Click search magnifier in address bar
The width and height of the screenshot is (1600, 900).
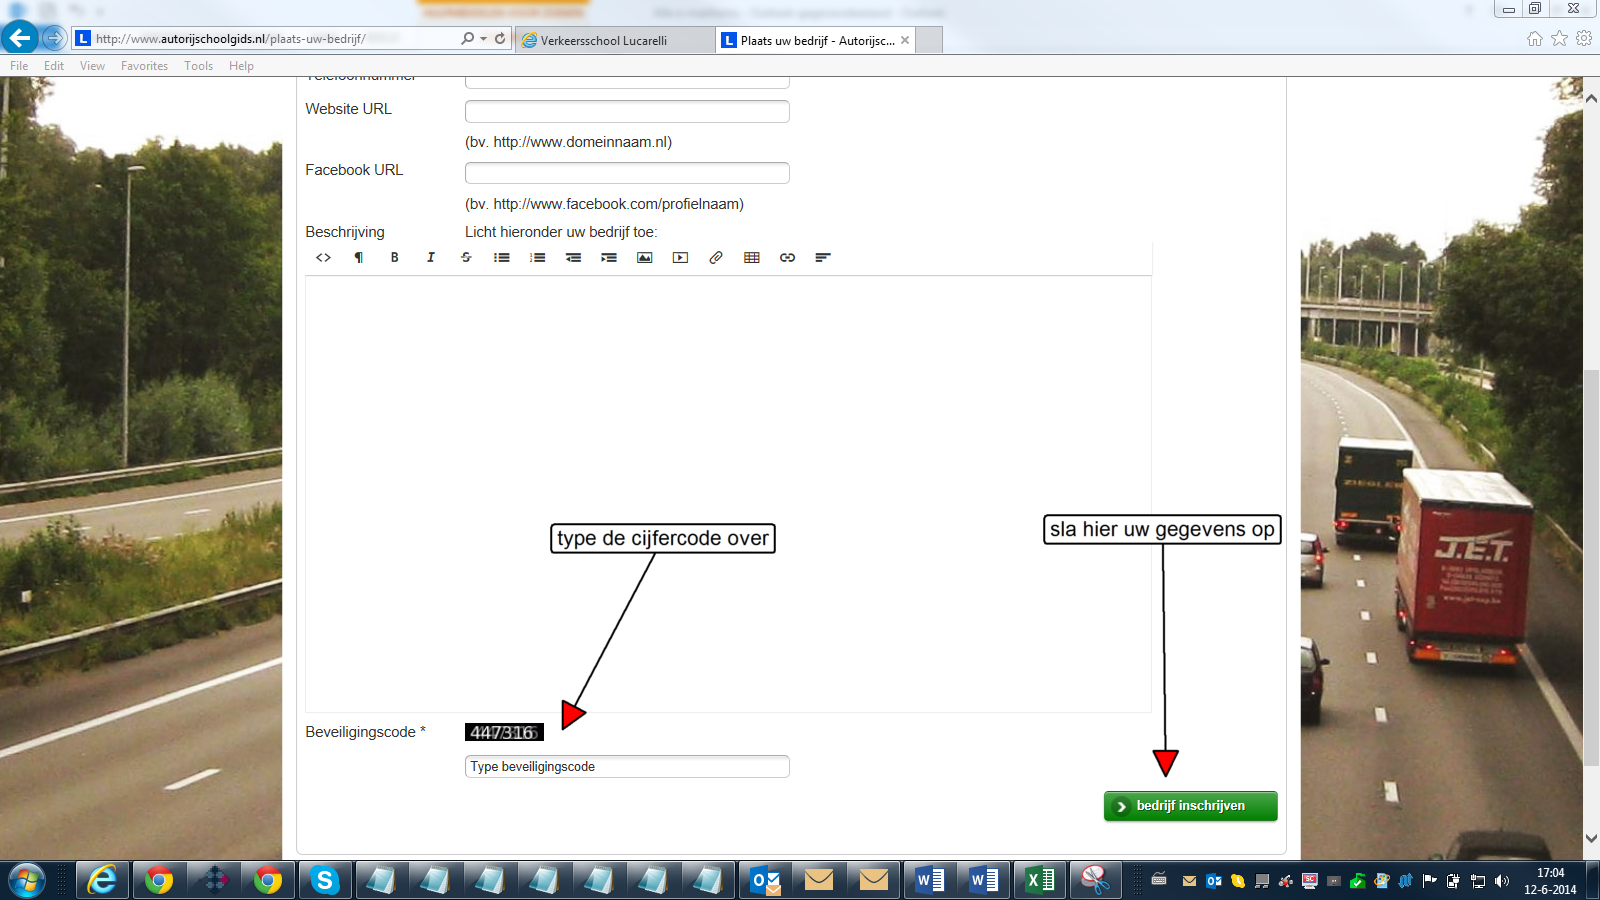pos(467,38)
